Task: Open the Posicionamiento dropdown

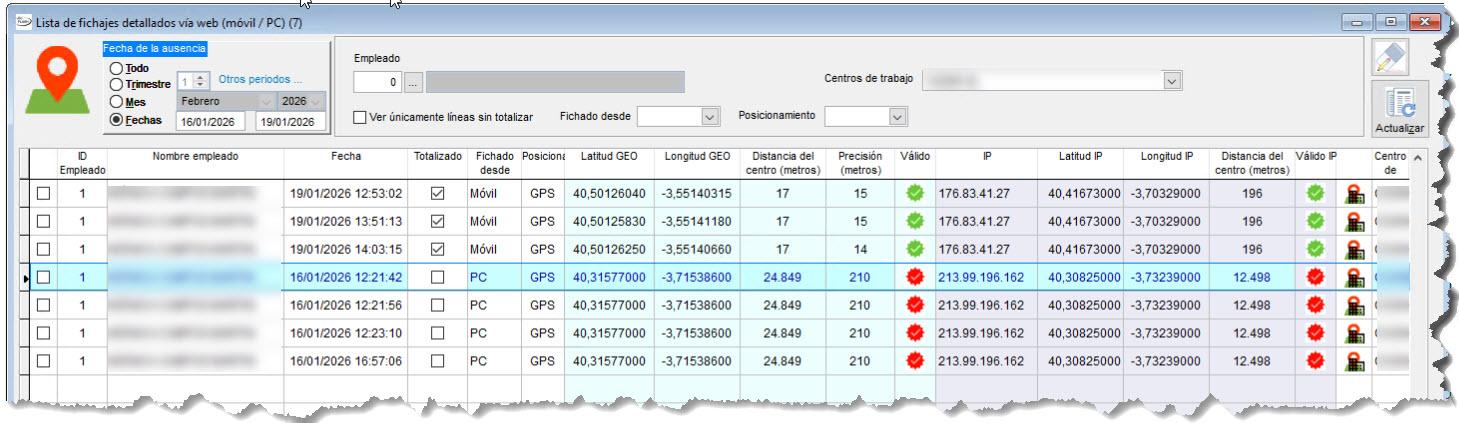Action: coord(897,117)
